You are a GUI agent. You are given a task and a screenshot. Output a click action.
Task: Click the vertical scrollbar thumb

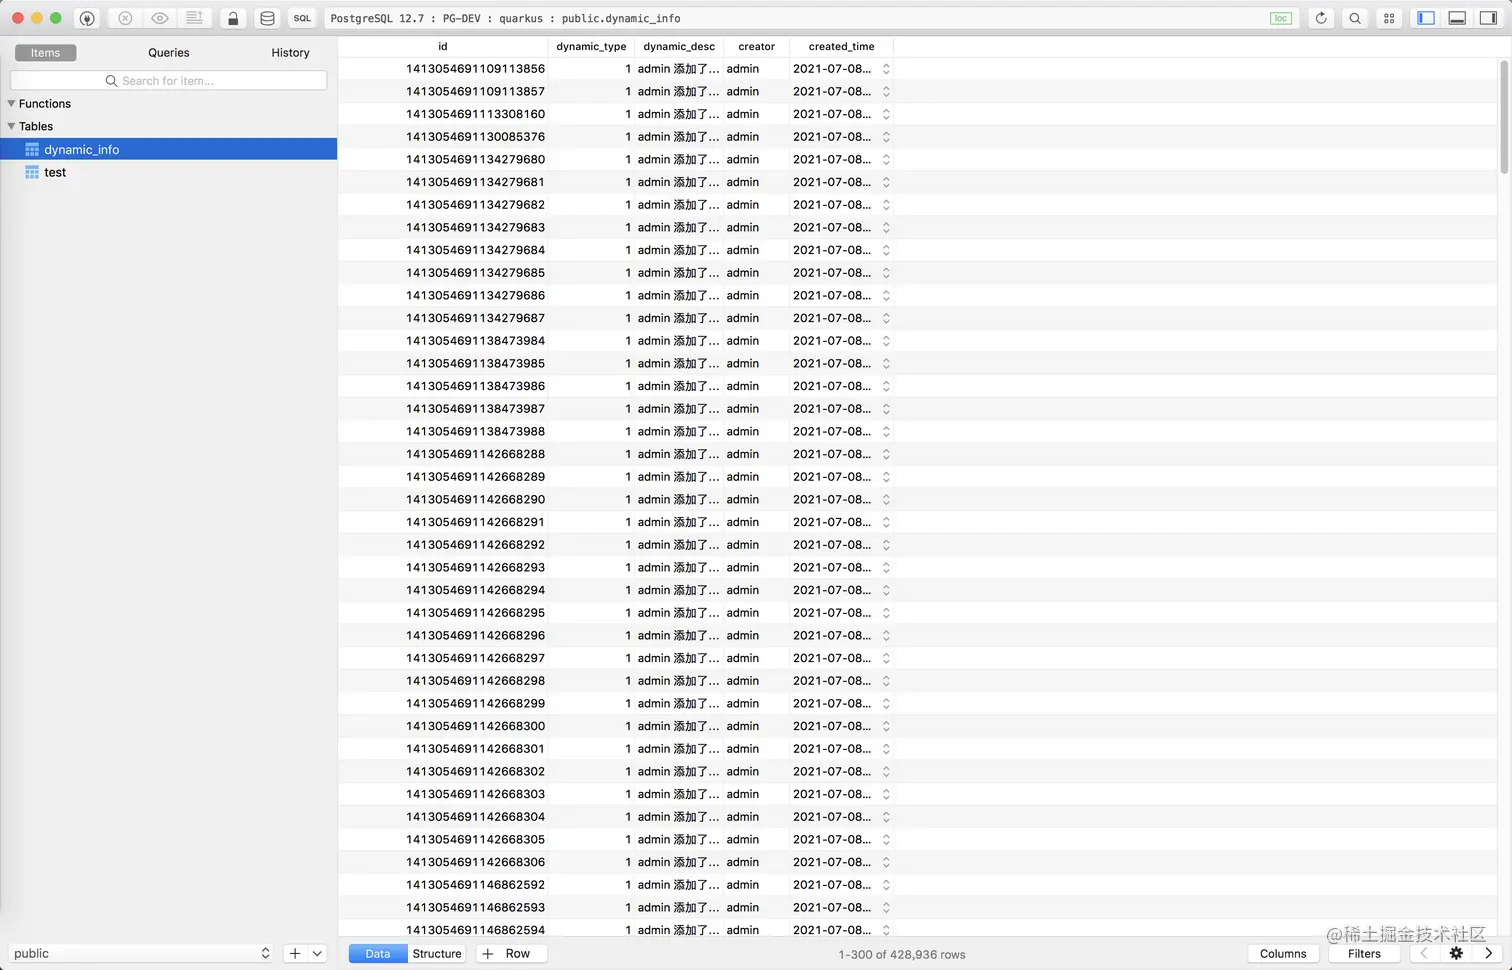pyautogui.click(x=1503, y=115)
